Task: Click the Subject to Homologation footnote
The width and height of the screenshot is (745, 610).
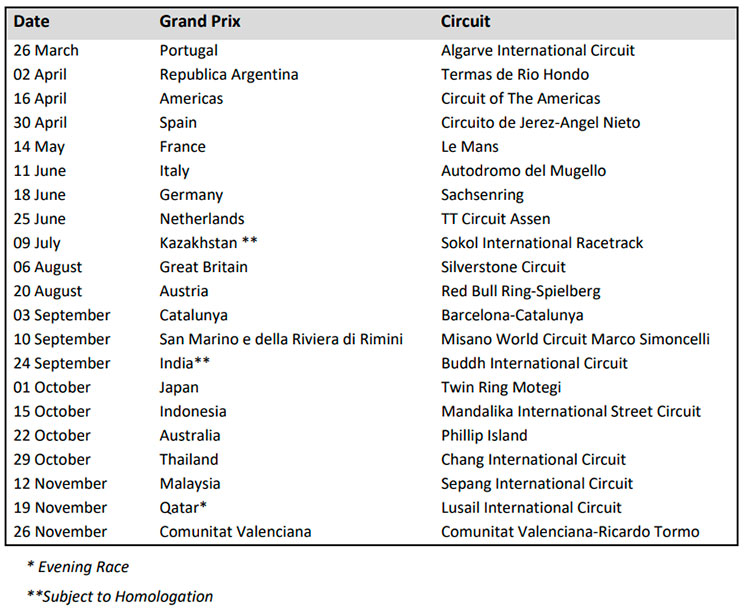Action: [x=120, y=596]
